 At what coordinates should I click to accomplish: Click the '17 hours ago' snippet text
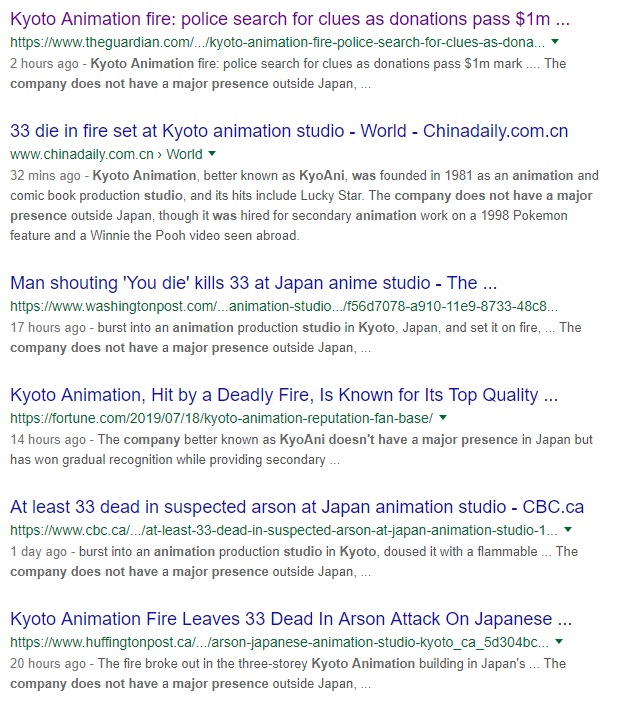[x=48, y=328]
